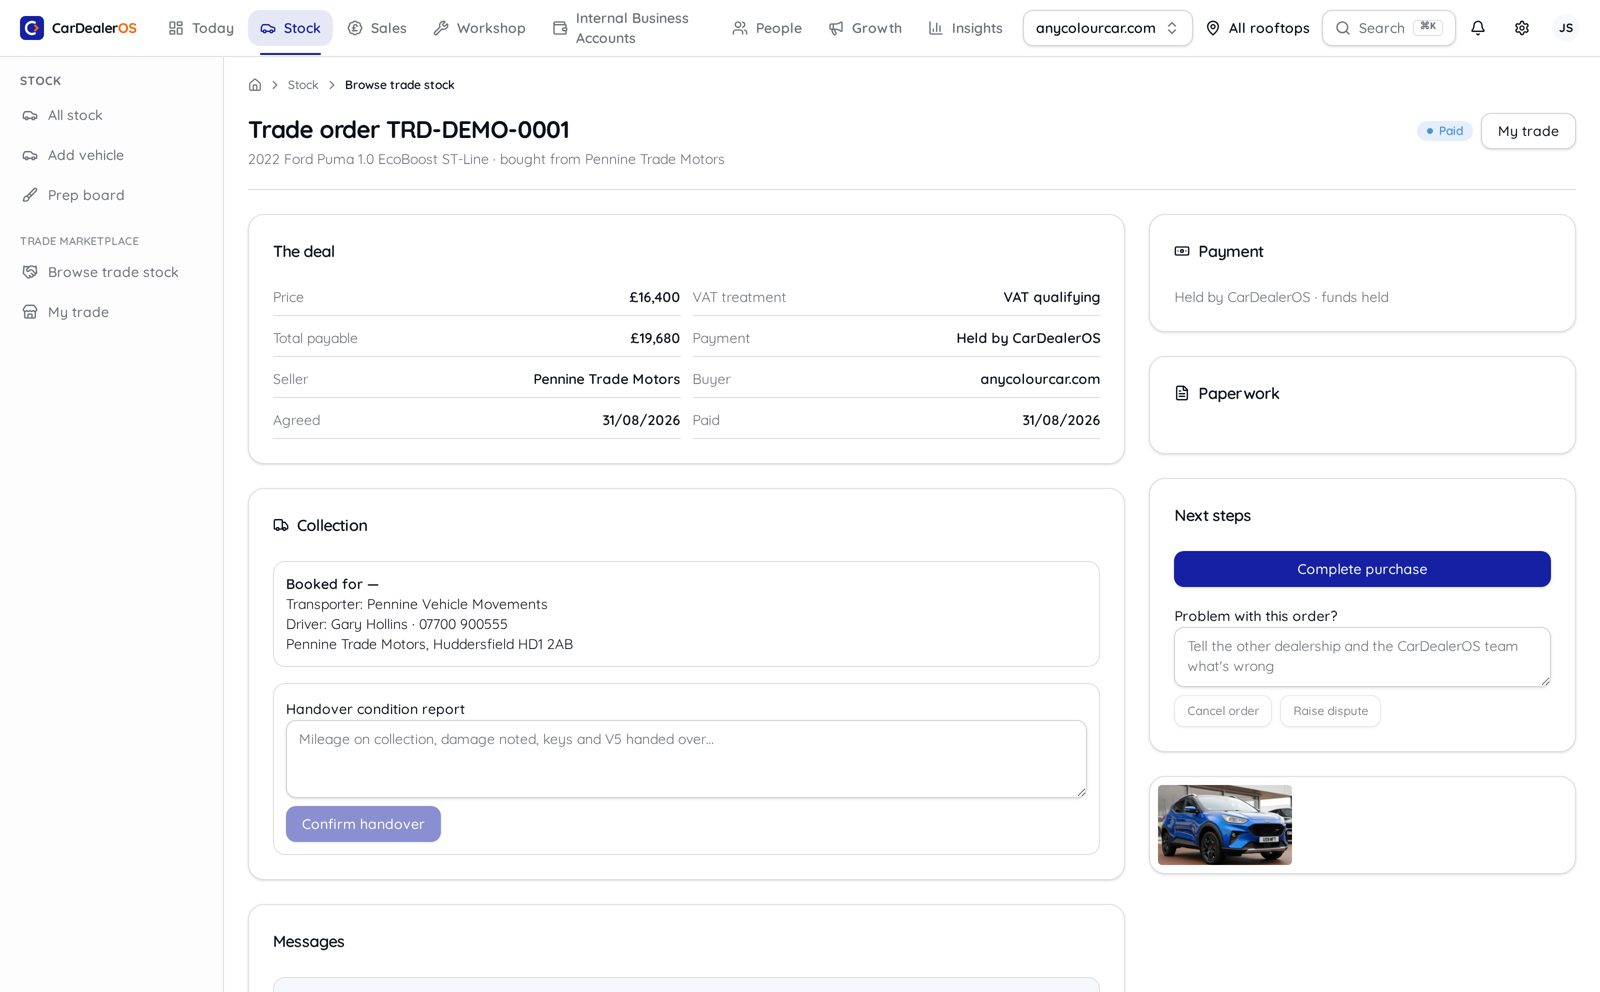Open the Insights tab
Viewport: 1600px width, 992px height.
click(x=965, y=28)
